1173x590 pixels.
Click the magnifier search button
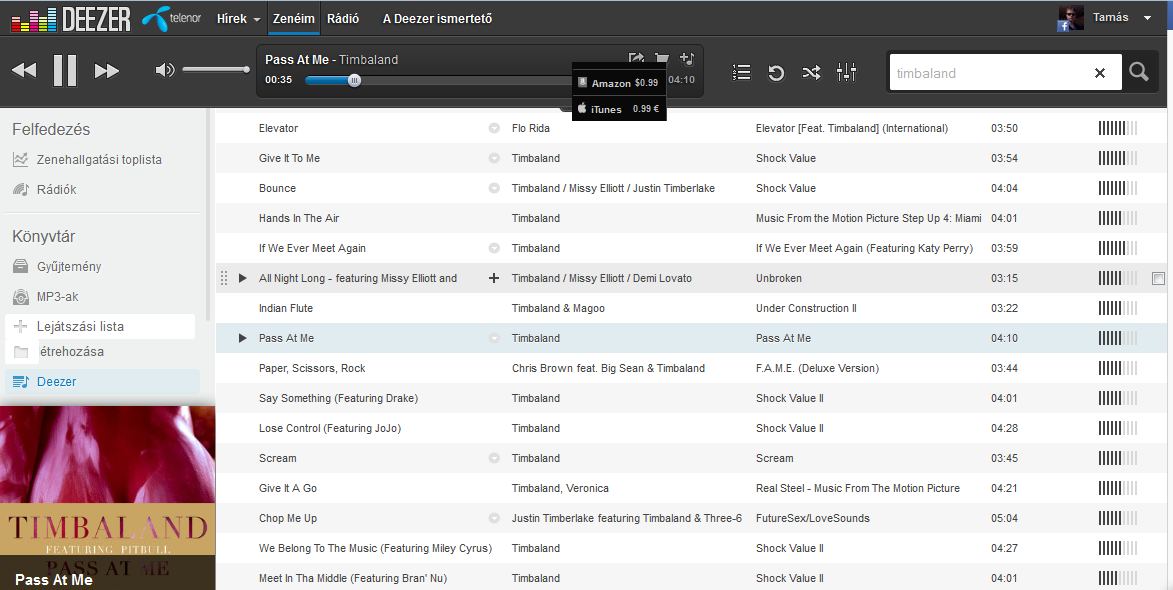pos(1139,72)
